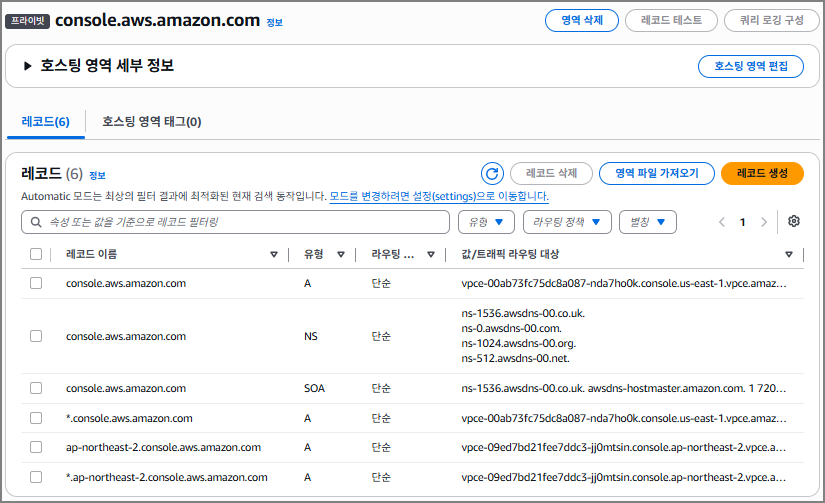Check the console.aws.amazon.com A record
The image size is (825, 503).
[36, 283]
